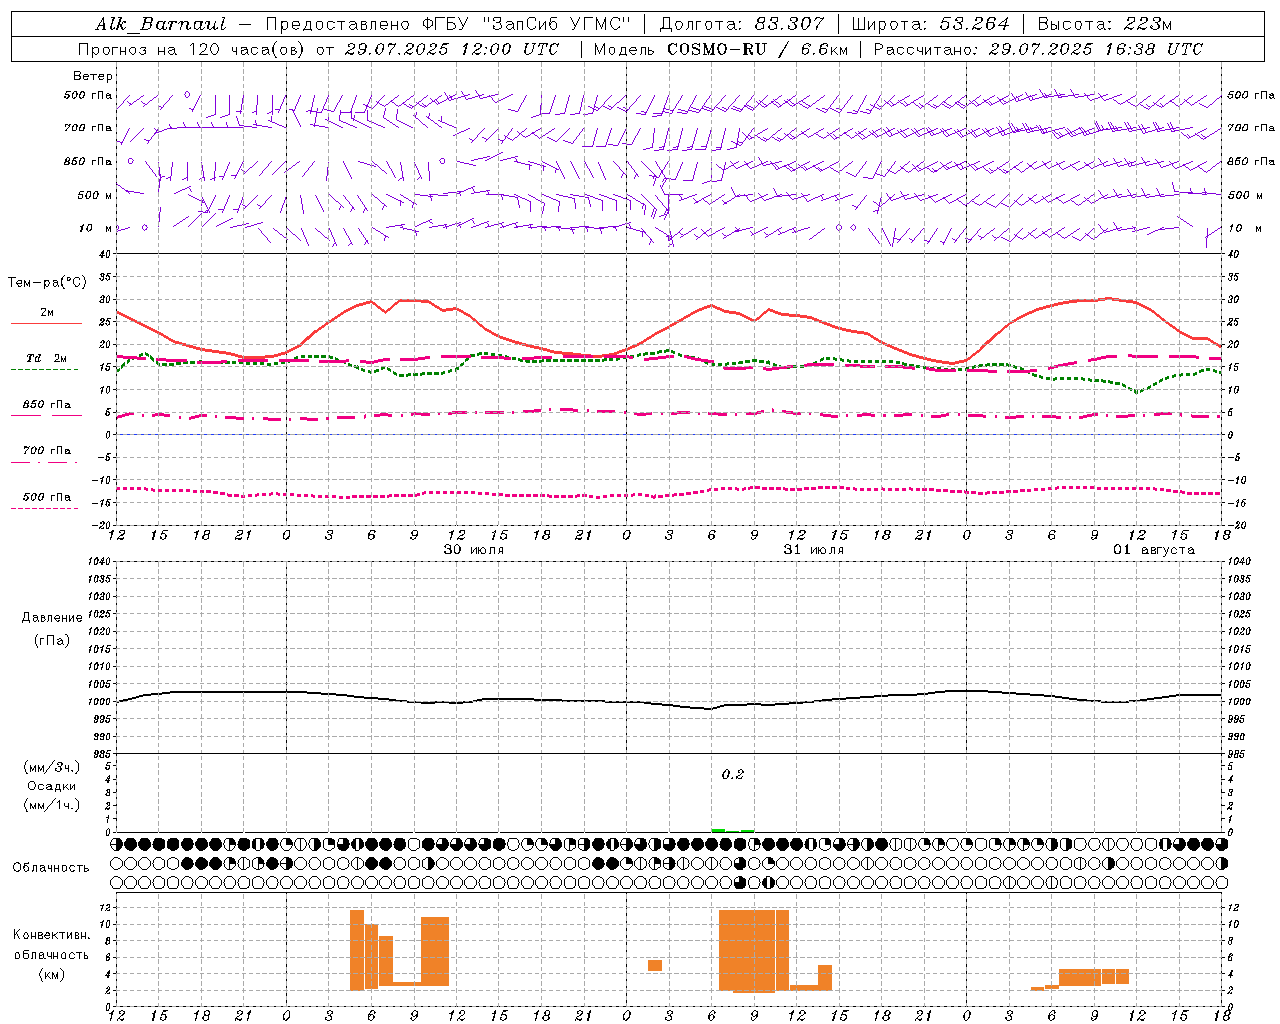Image resolution: width=1280 pixels, height=1024 pixels.
Task: Select the '01 августа' date label
Action: (x=1154, y=550)
